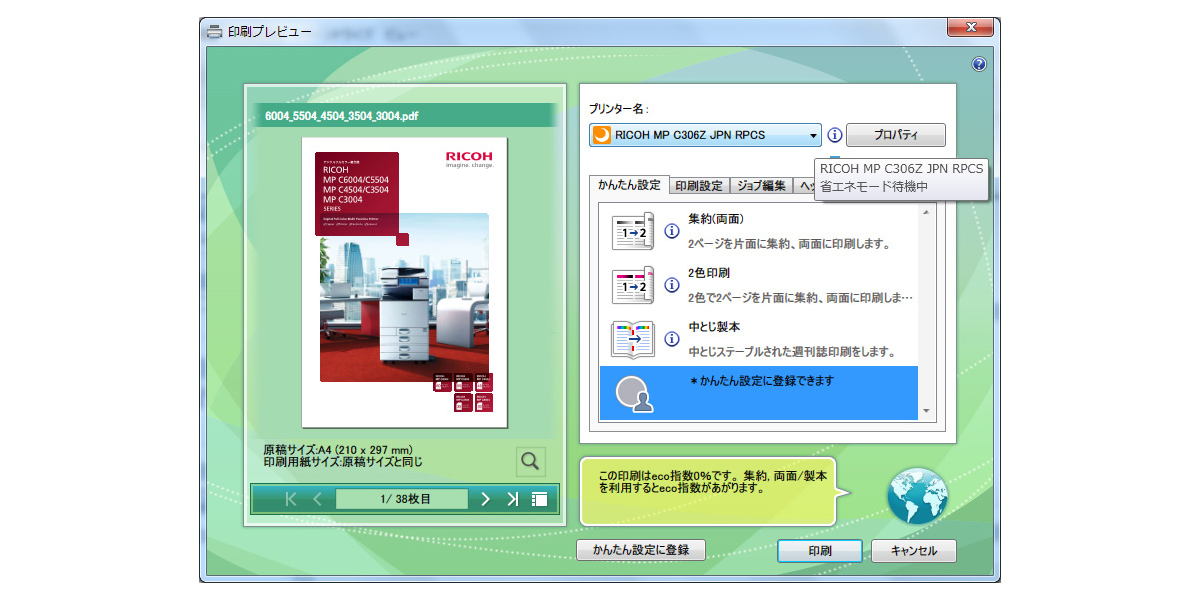
Task: Open the printer name dropdown
Action: coord(812,135)
